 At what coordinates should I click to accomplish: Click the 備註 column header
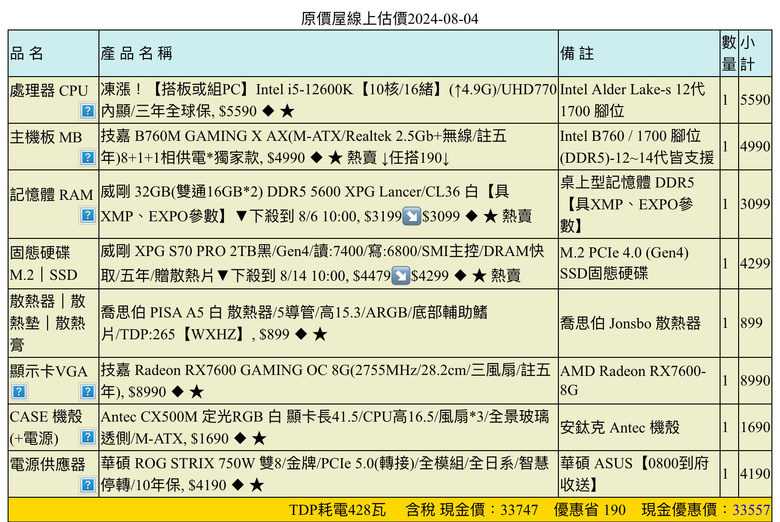[577, 53]
